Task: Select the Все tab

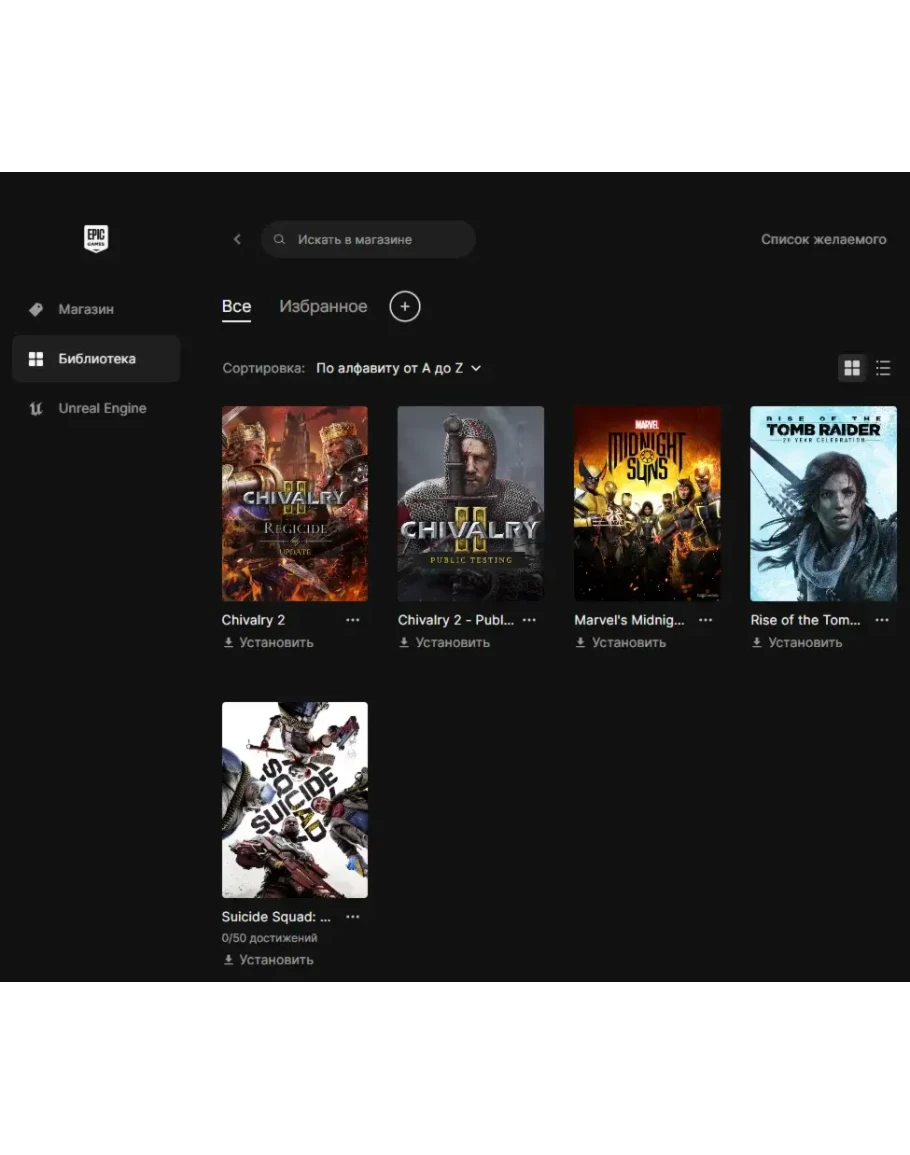Action: (236, 307)
